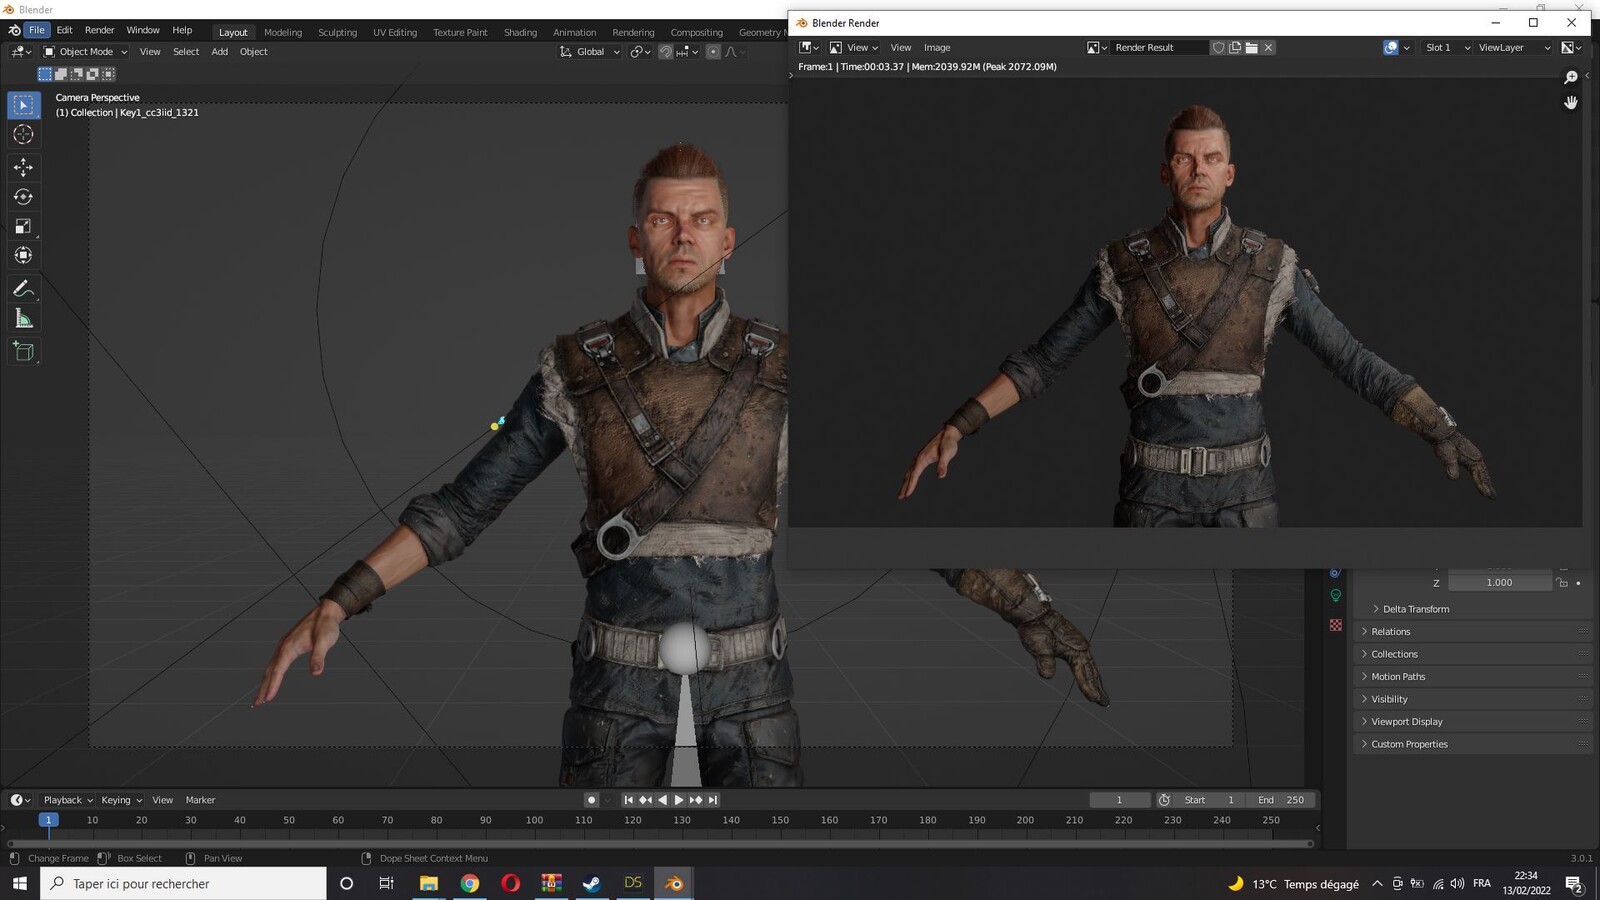This screenshot has width=1600, height=900.
Task: Open the Playback dropdown in the timeline
Action: point(68,800)
